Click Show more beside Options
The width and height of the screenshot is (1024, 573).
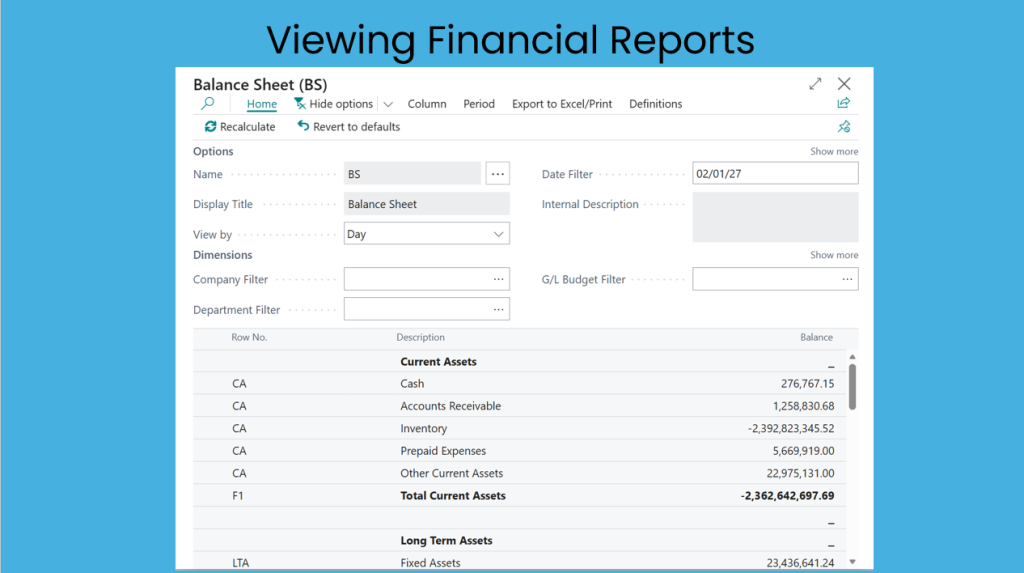[x=834, y=152]
